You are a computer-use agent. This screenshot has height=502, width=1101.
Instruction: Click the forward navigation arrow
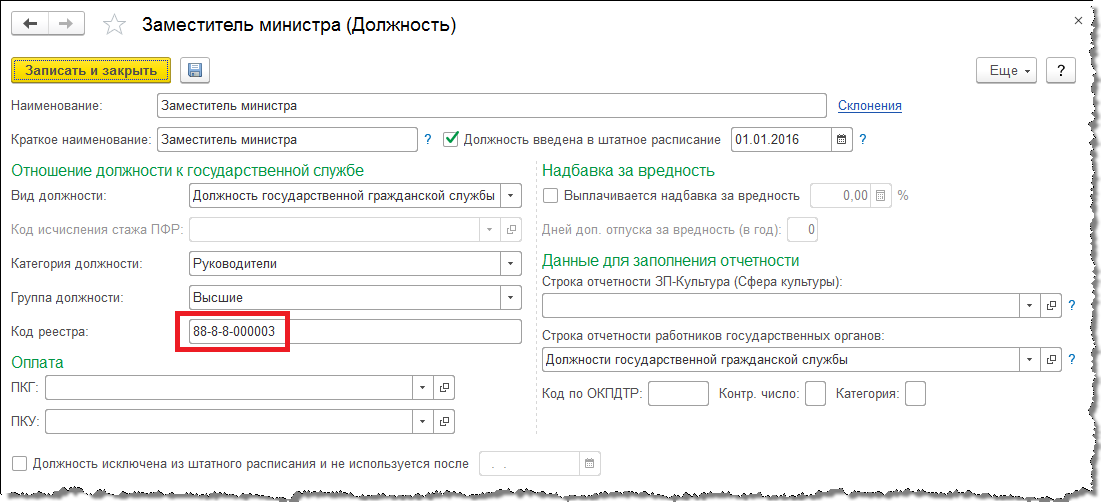click(65, 24)
